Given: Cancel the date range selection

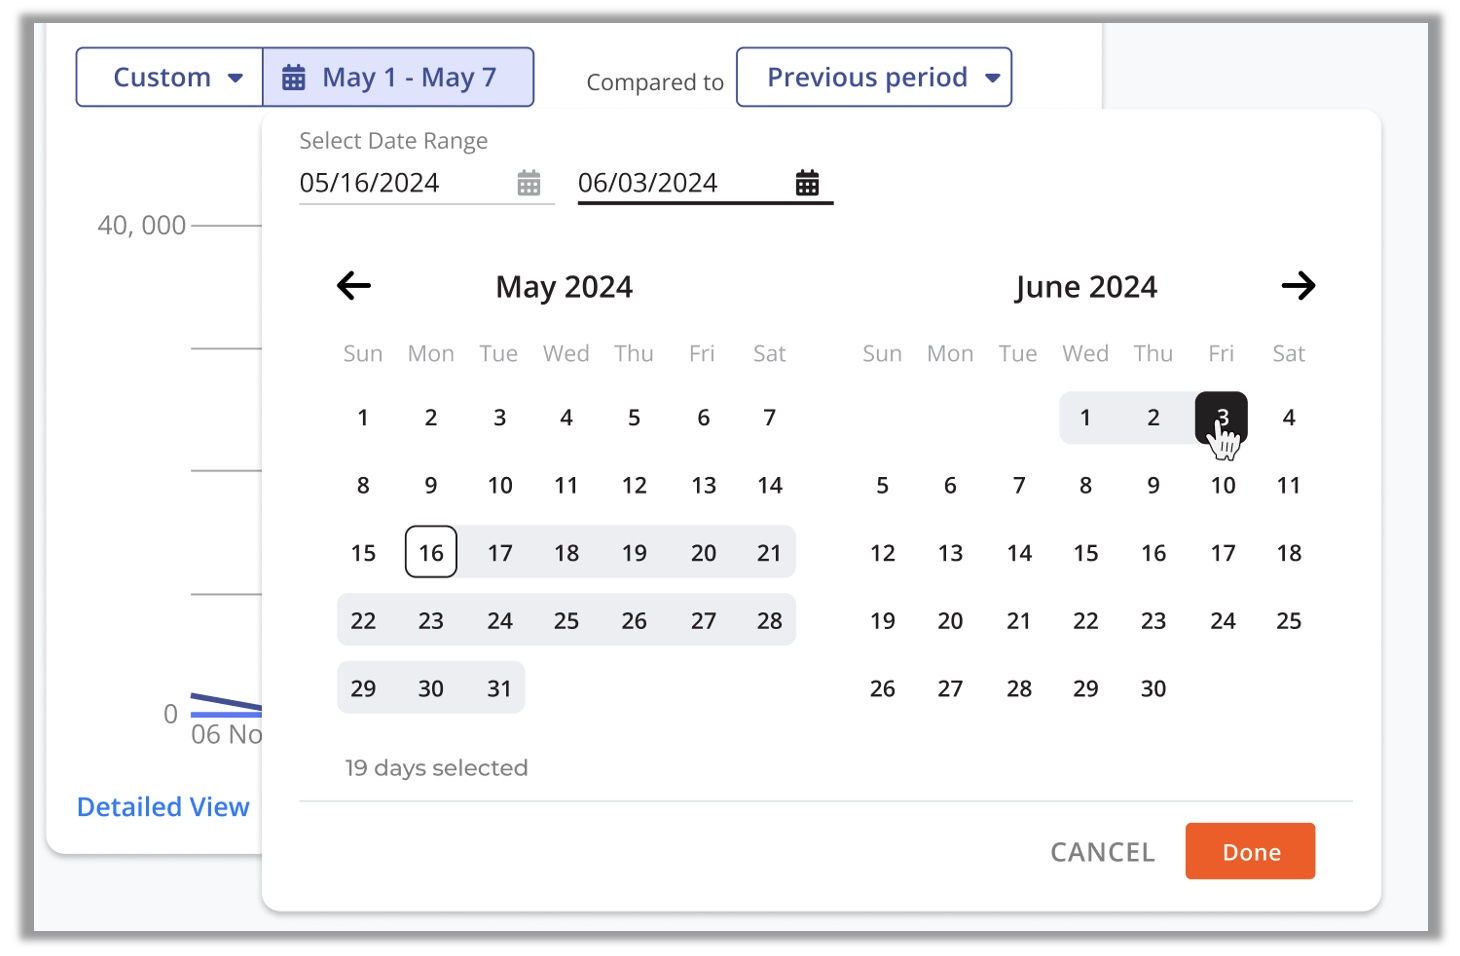Looking at the screenshot, I should pos(1102,852).
